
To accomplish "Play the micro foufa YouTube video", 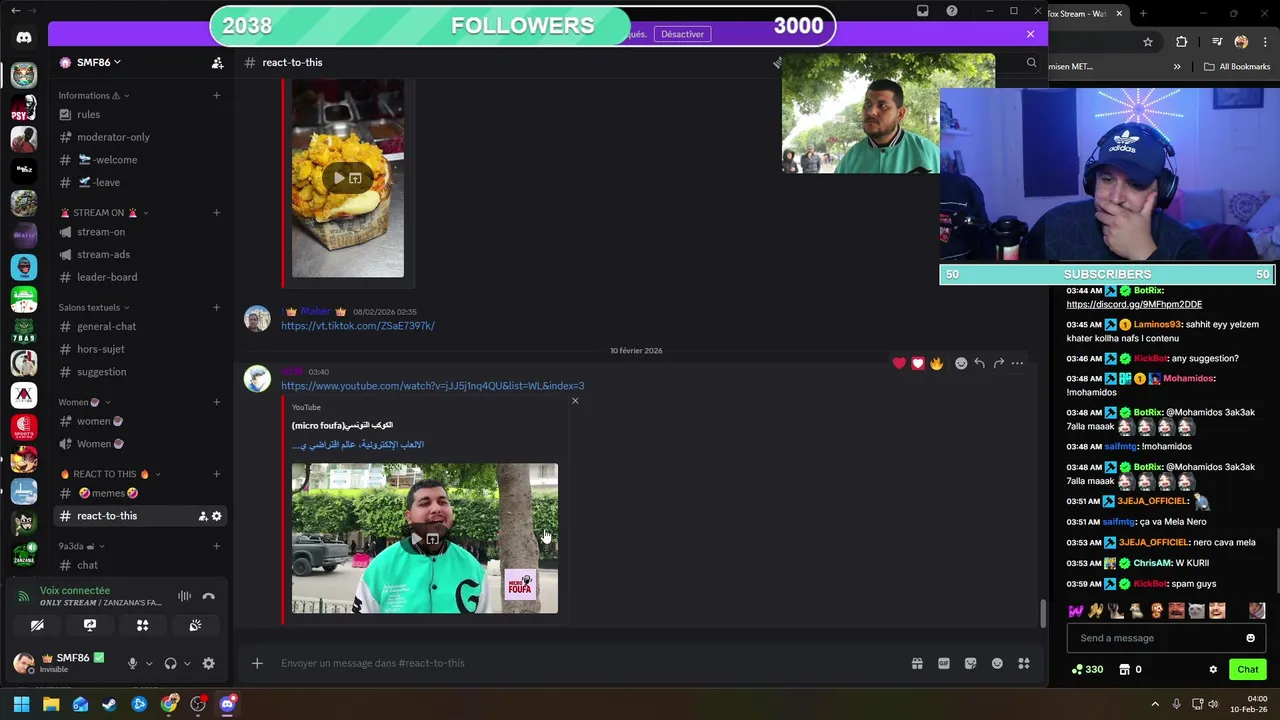I will pos(417,539).
